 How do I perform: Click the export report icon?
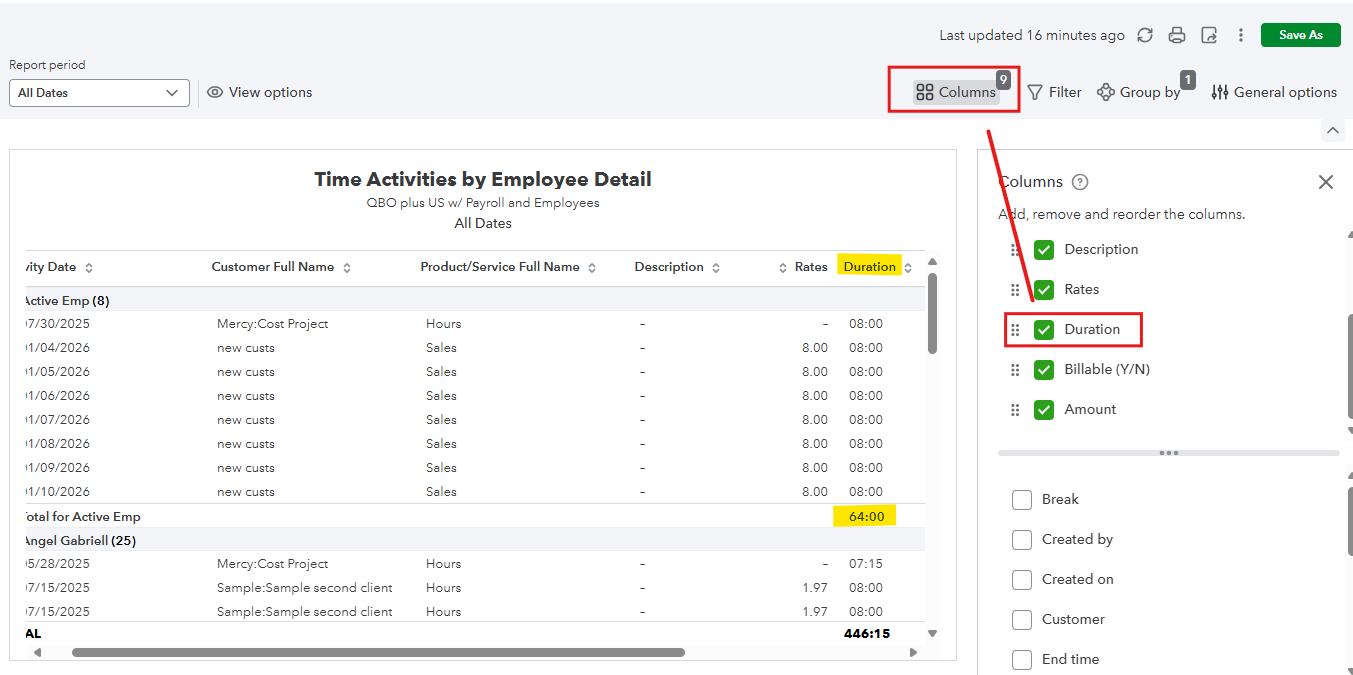click(1209, 35)
